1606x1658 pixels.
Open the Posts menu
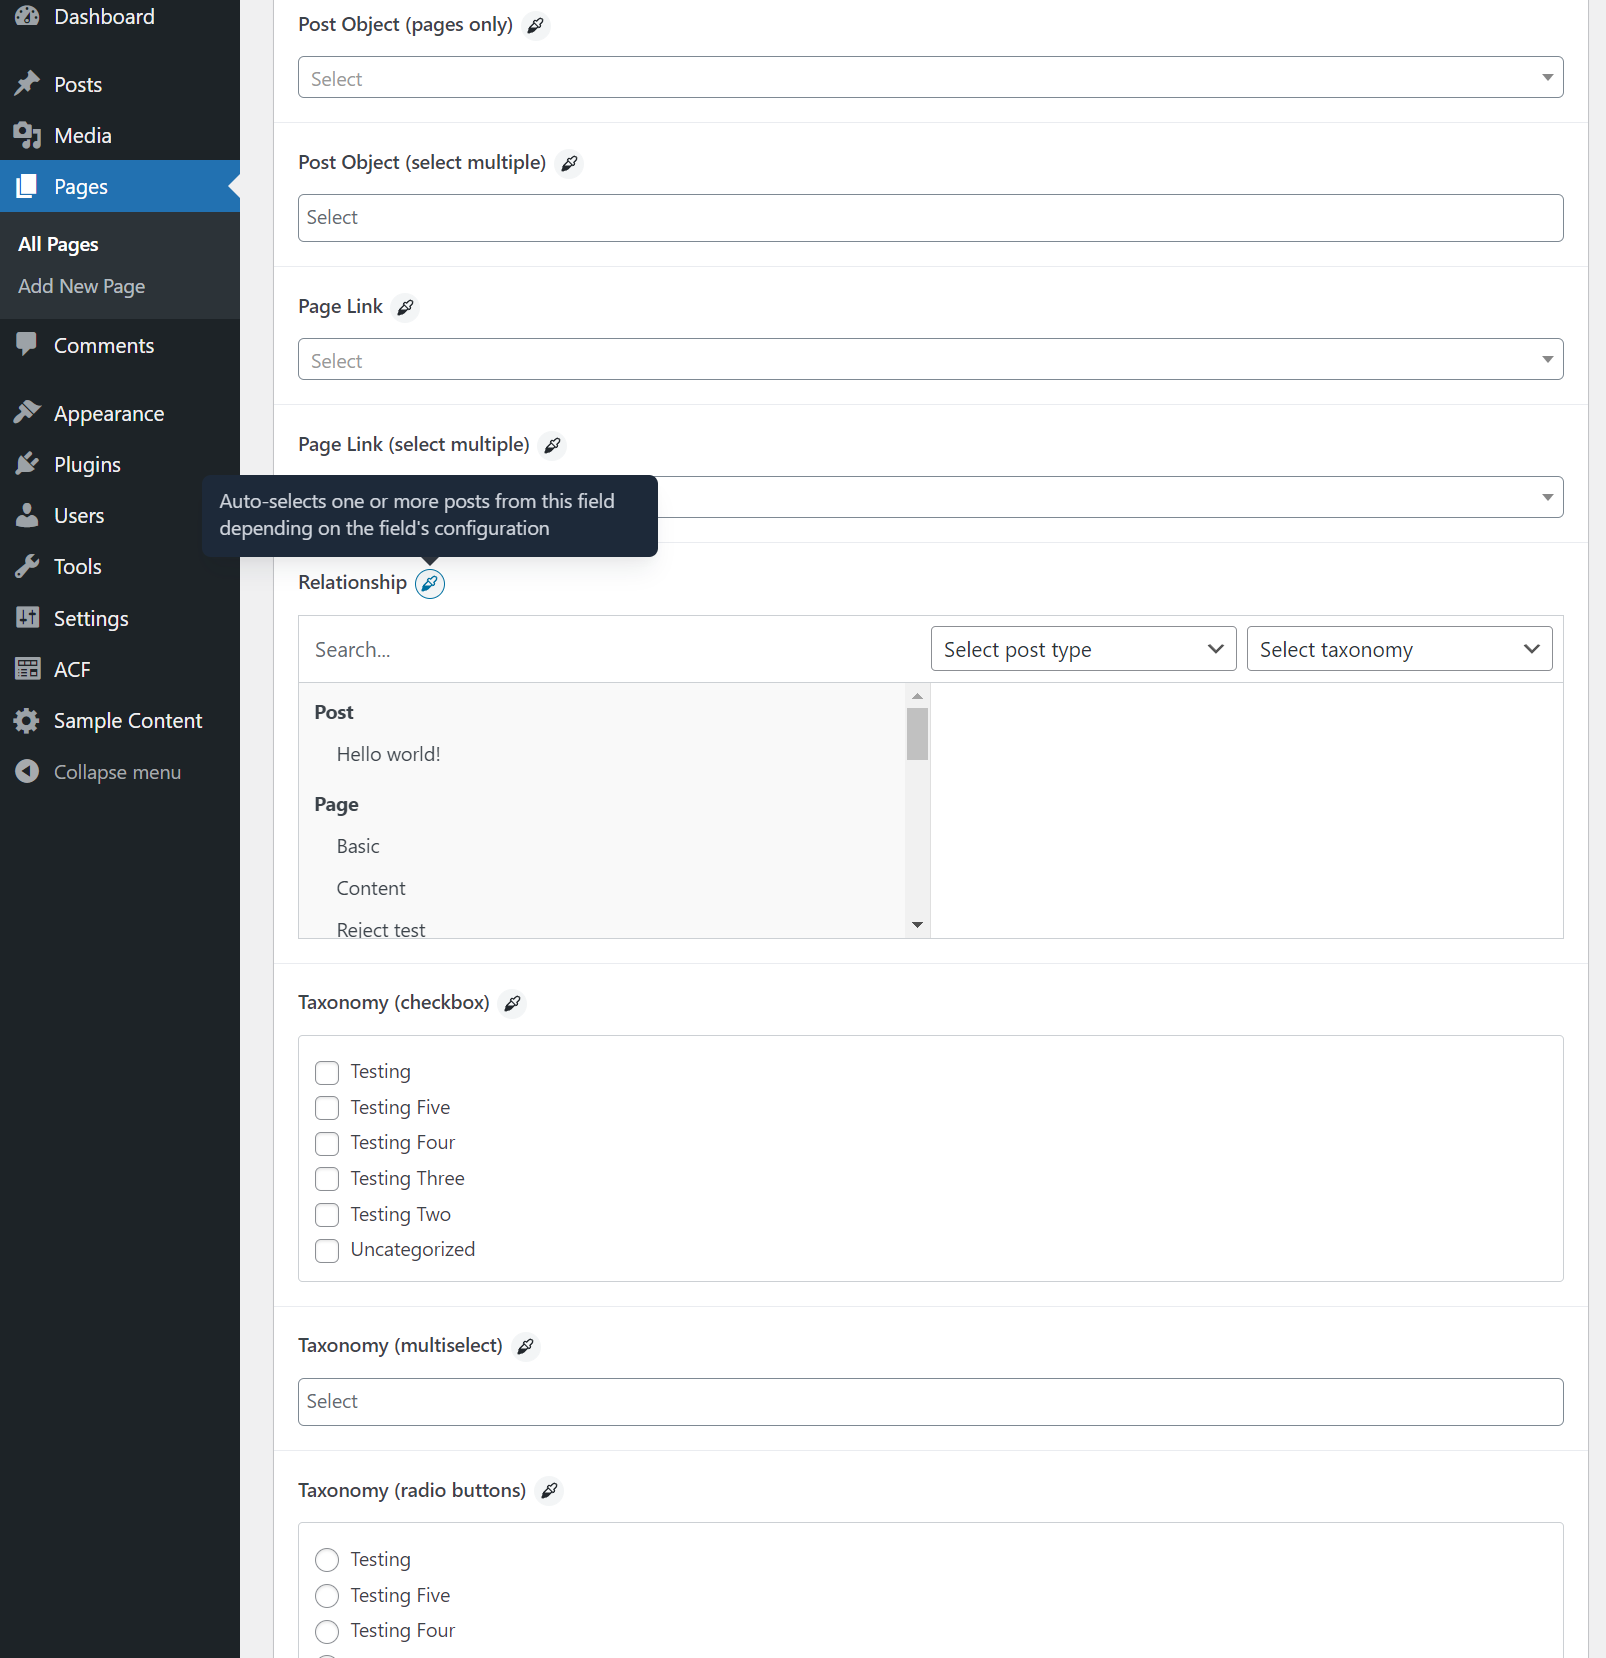pos(120,84)
